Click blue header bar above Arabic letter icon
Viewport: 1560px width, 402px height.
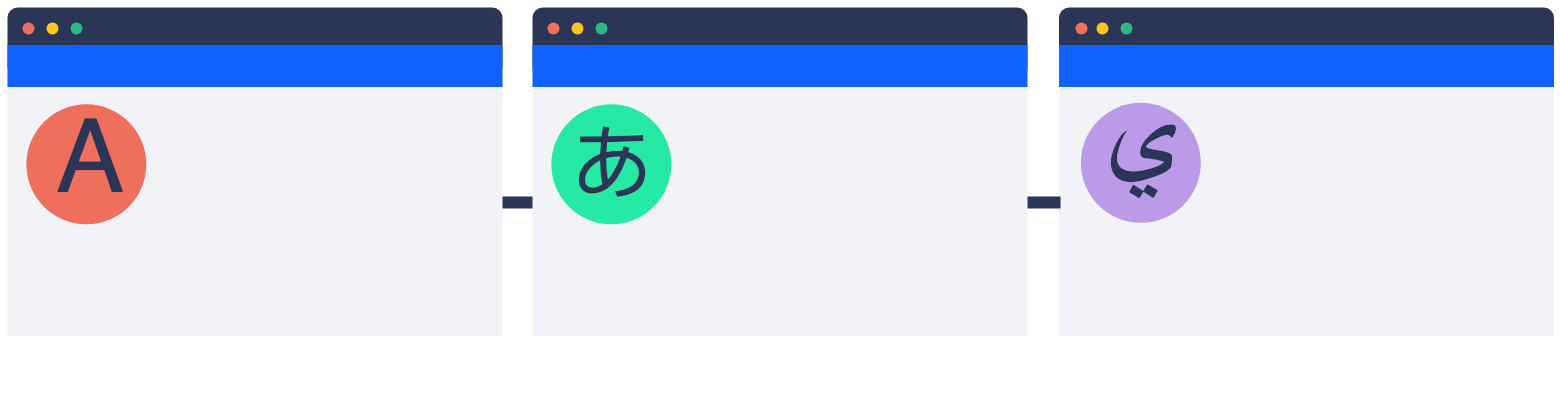[1306, 66]
